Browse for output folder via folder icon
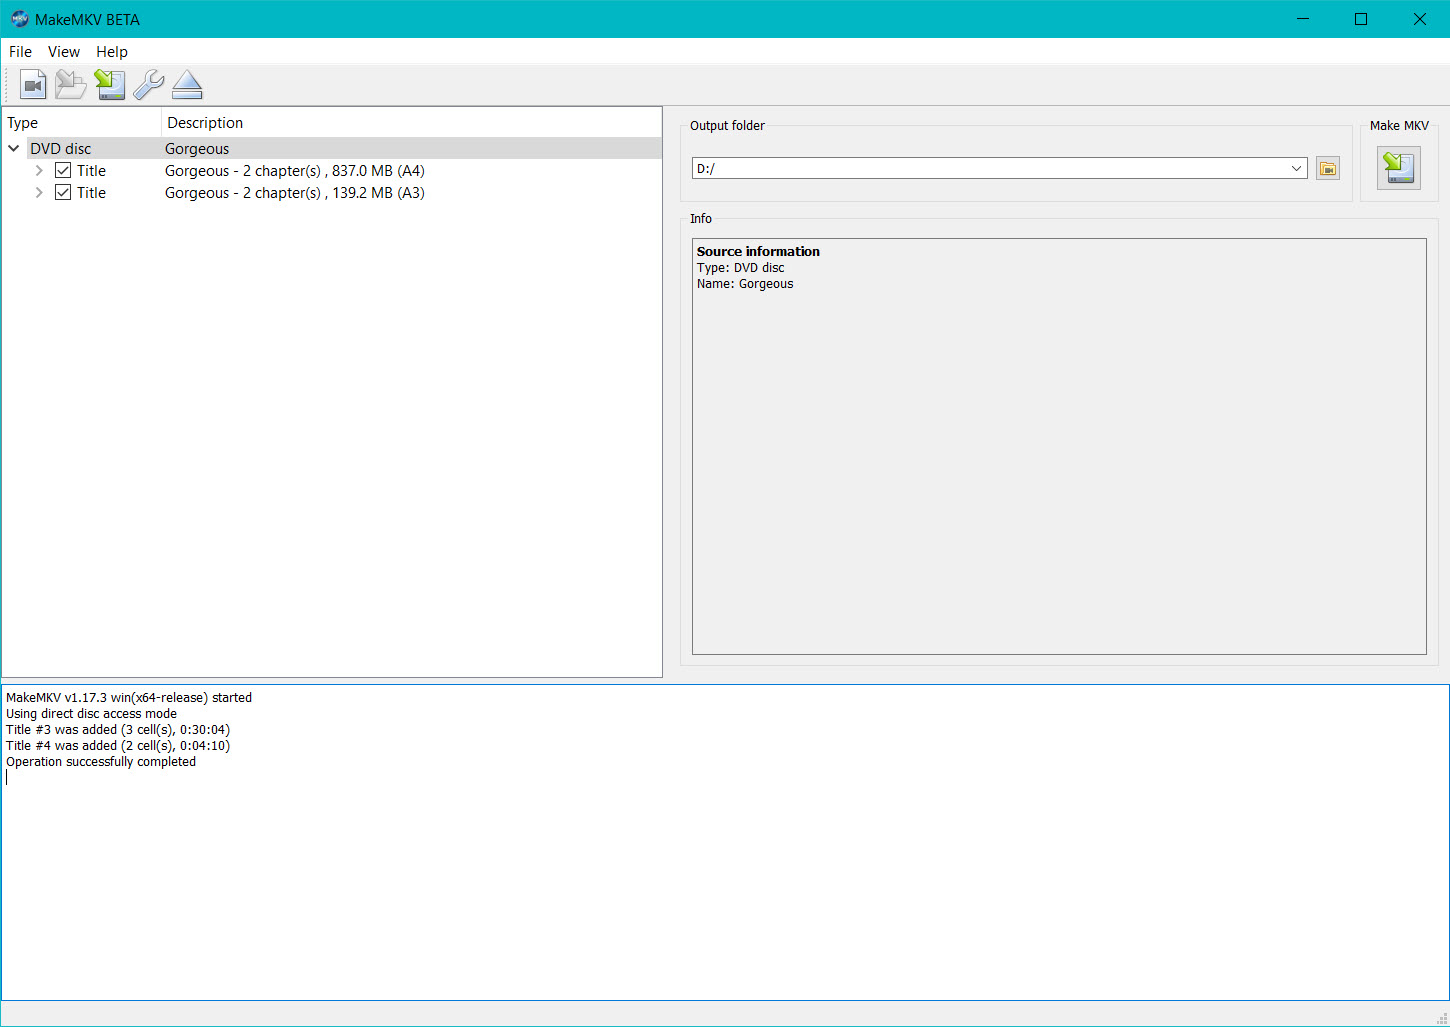 [1327, 169]
